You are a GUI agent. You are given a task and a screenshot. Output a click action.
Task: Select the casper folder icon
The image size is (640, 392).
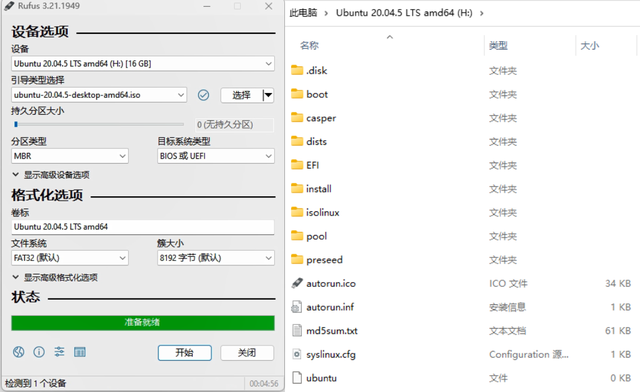point(297,118)
